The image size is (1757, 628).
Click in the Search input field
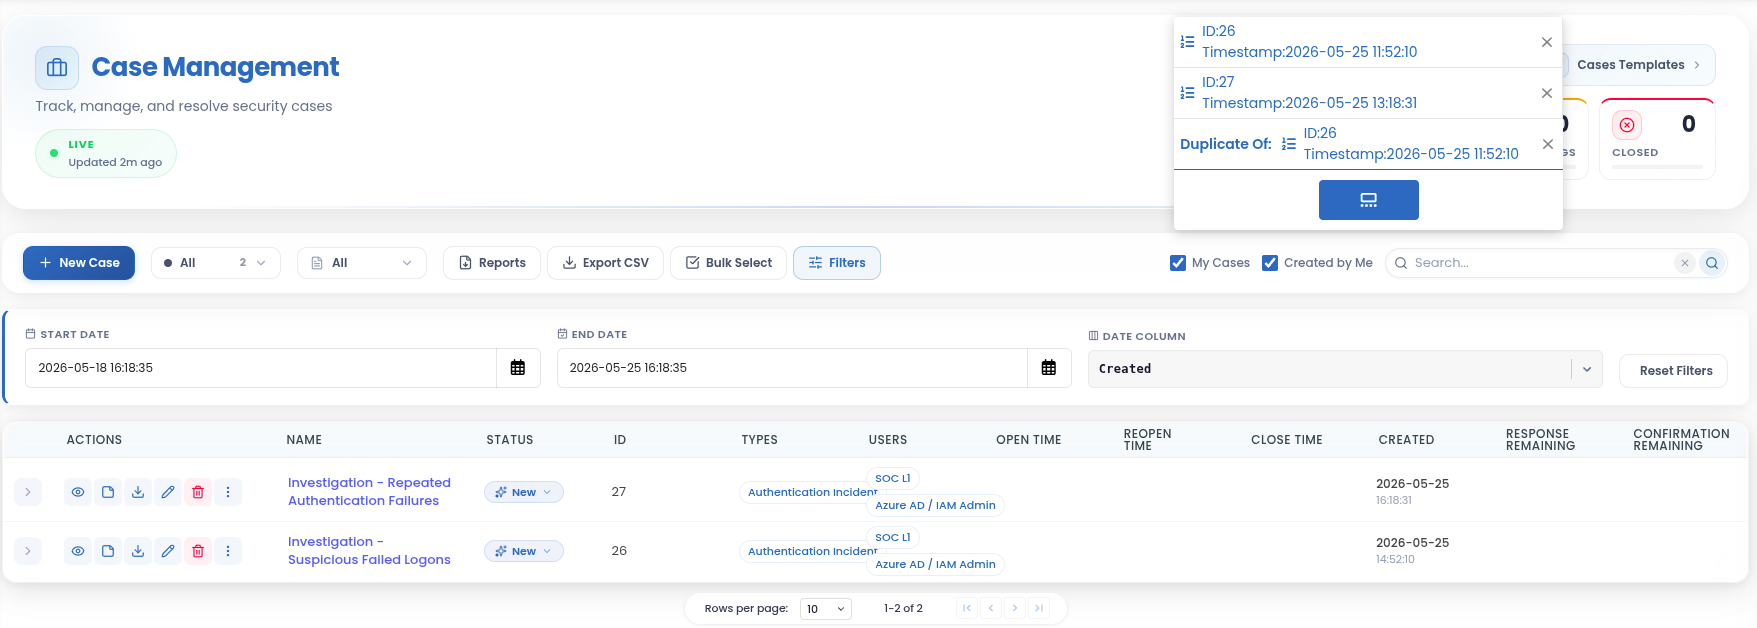pos(1540,263)
